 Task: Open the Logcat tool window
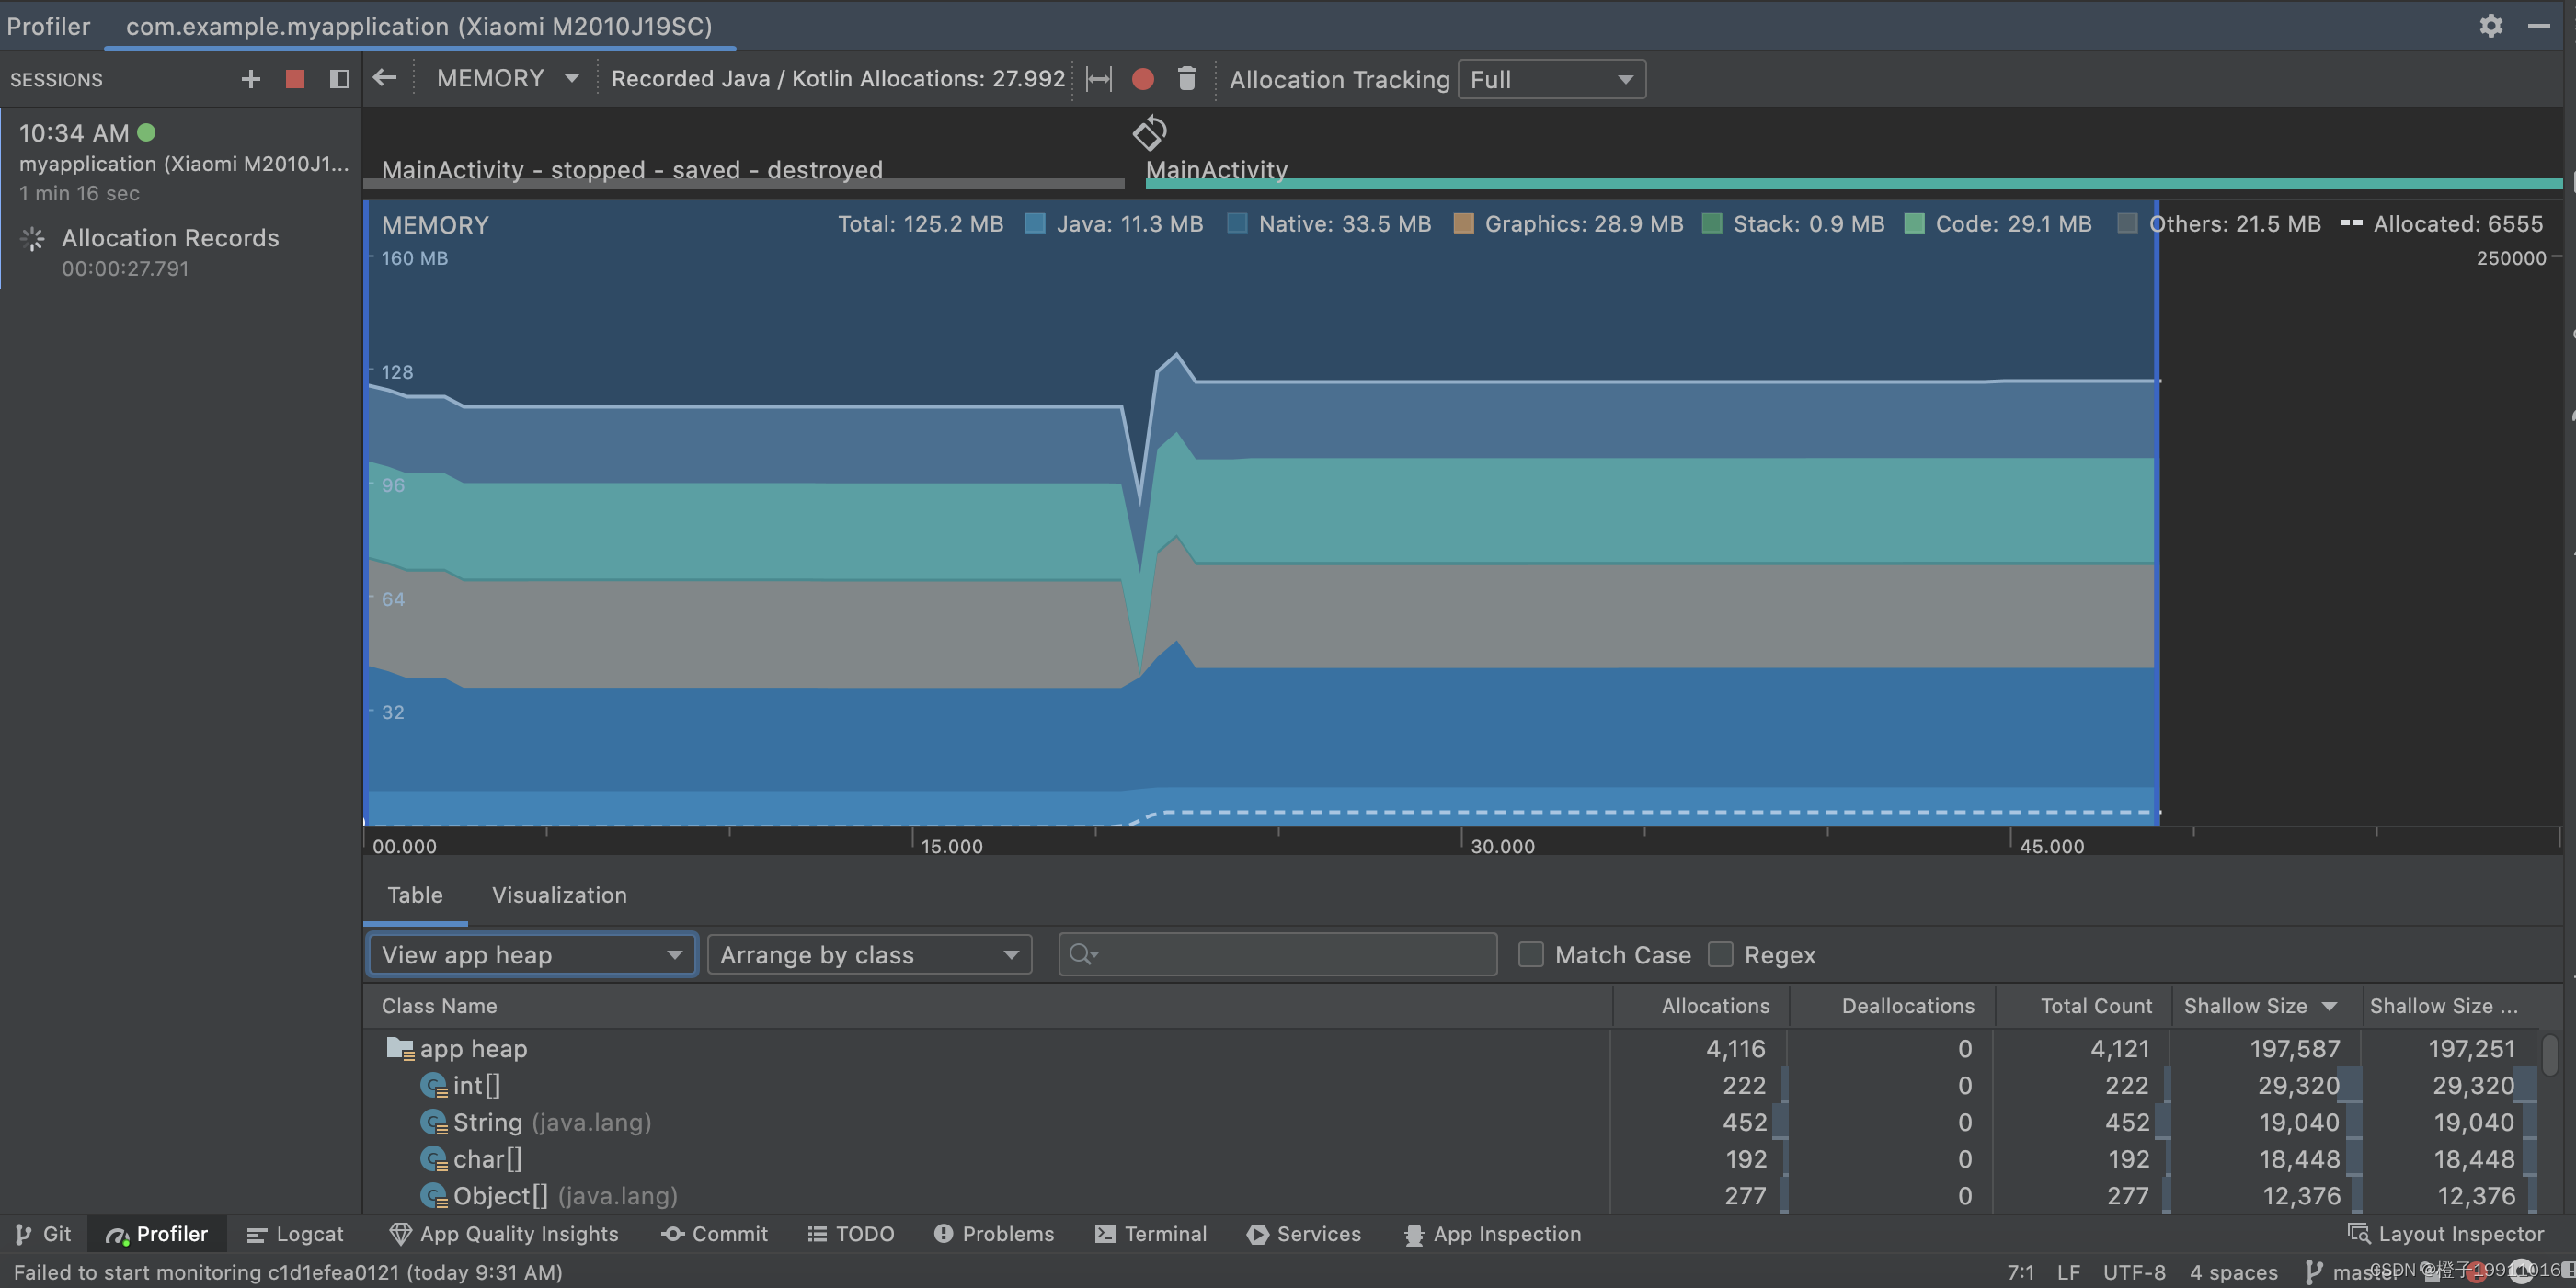295,1233
